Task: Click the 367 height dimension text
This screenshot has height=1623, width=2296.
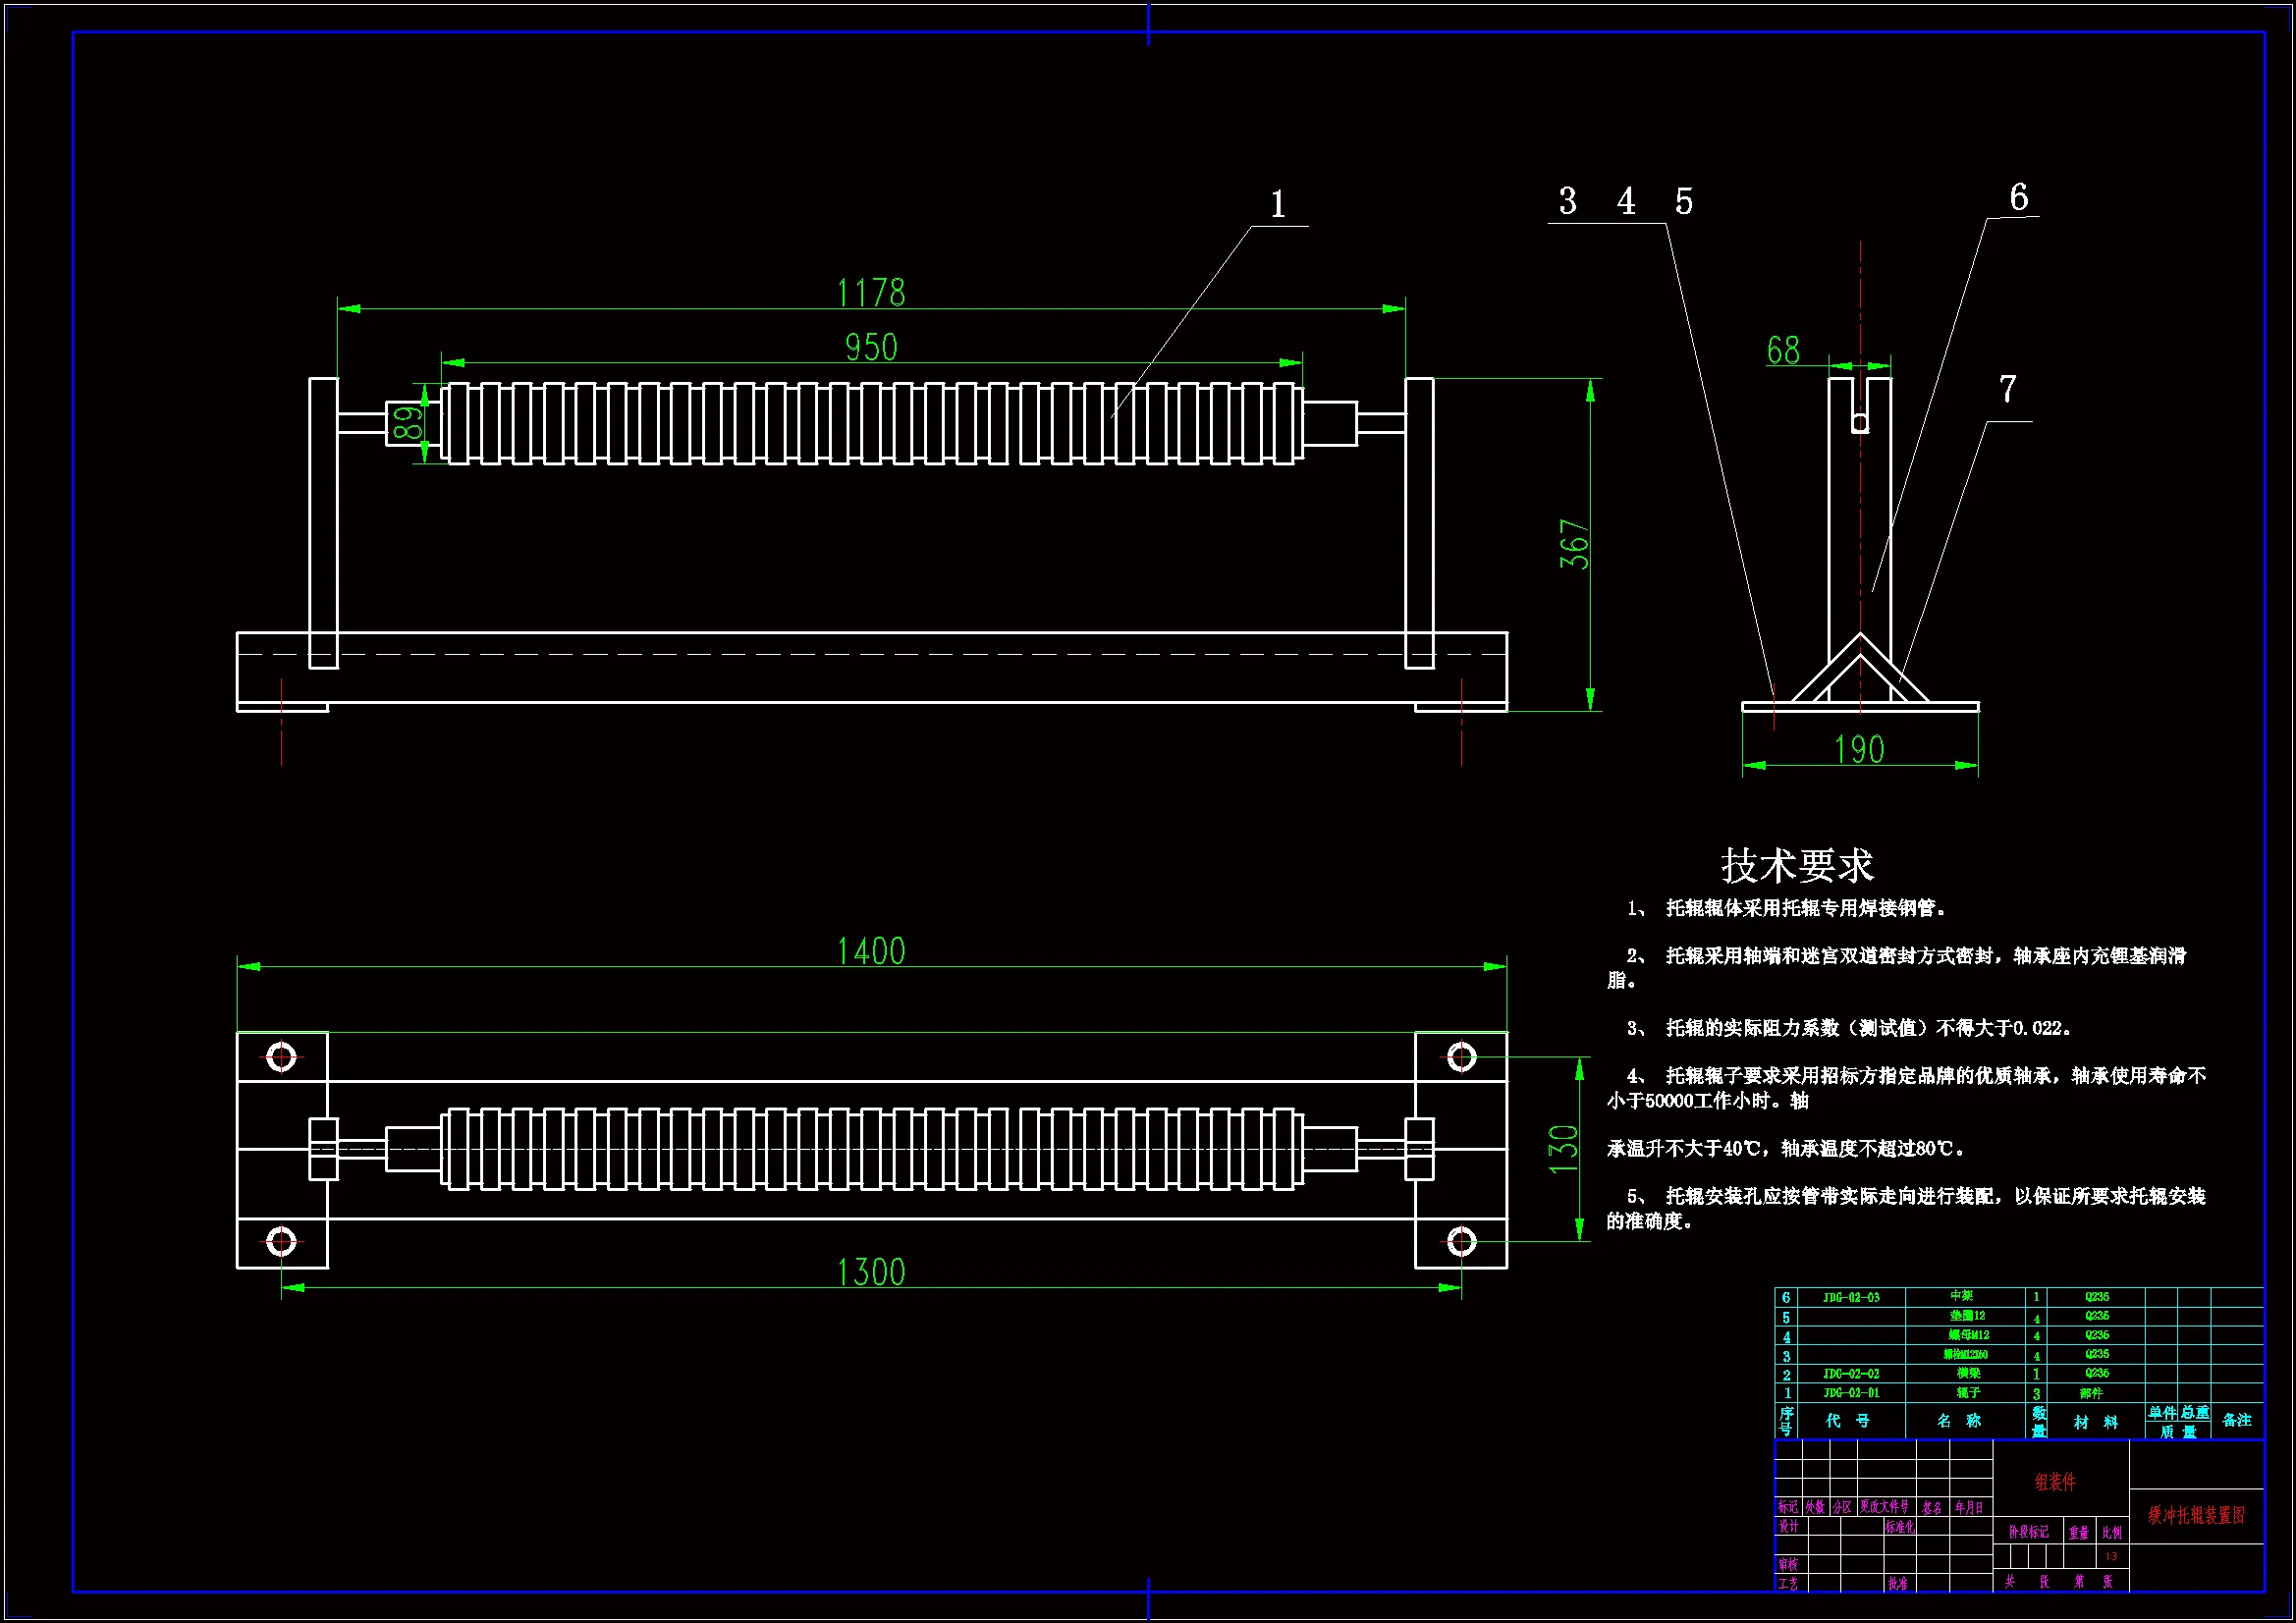Action: tap(1574, 544)
